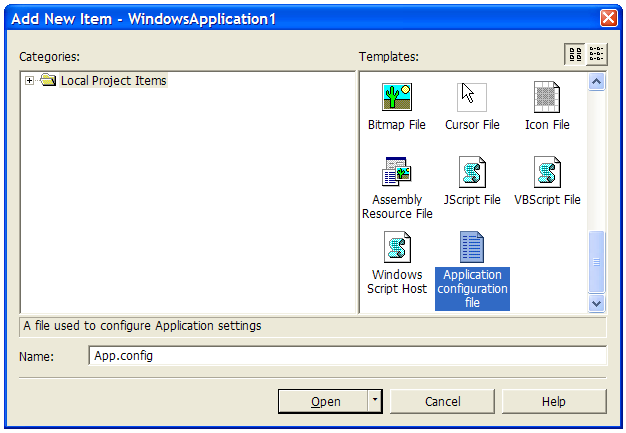The width and height of the screenshot is (626, 433).
Task: Select the Bitmap File template icon
Action: [396, 98]
